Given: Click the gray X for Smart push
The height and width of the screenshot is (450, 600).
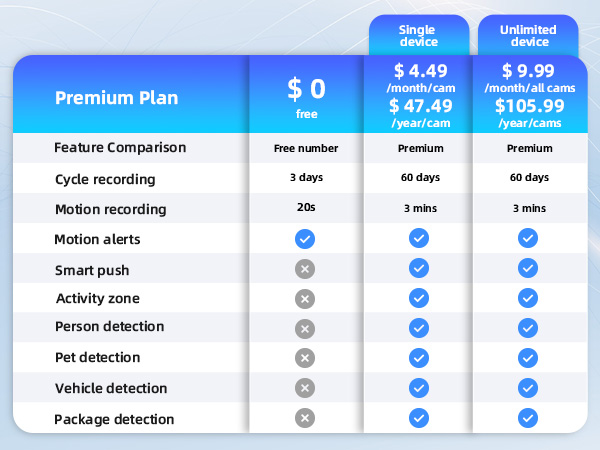Looking at the screenshot, I should coord(306,269).
